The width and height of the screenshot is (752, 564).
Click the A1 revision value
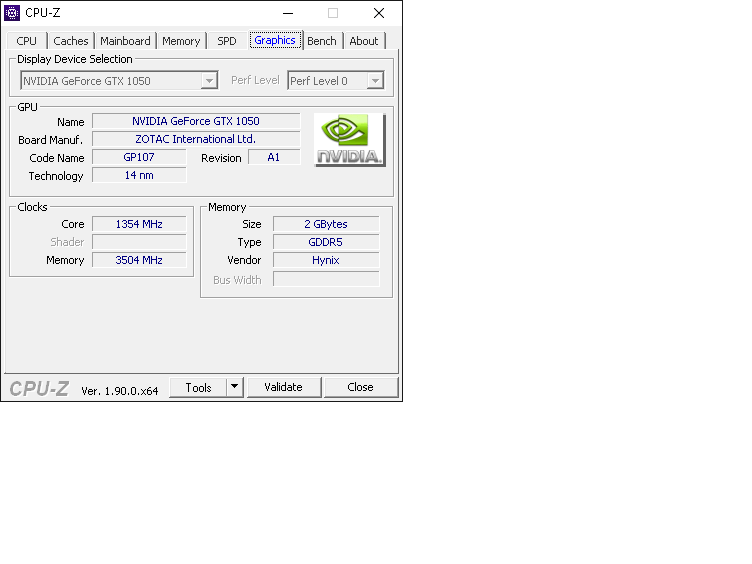[274, 157]
